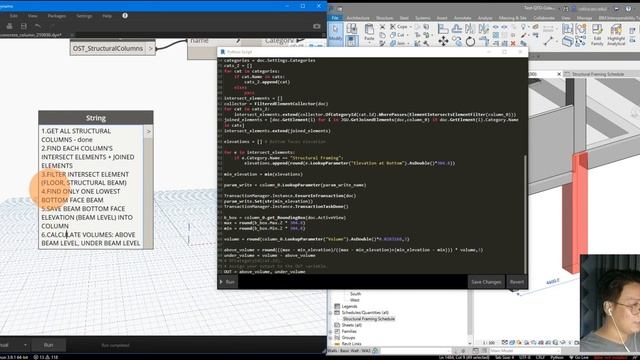
Task: Click Revert in the Python editor
Action: click(516, 282)
